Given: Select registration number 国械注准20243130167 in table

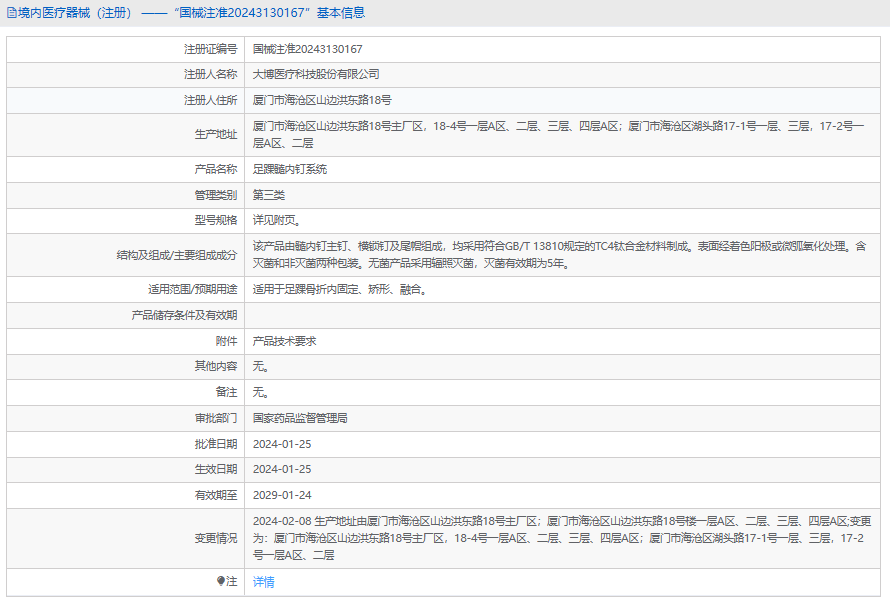Looking at the screenshot, I should click(x=307, y=49).
